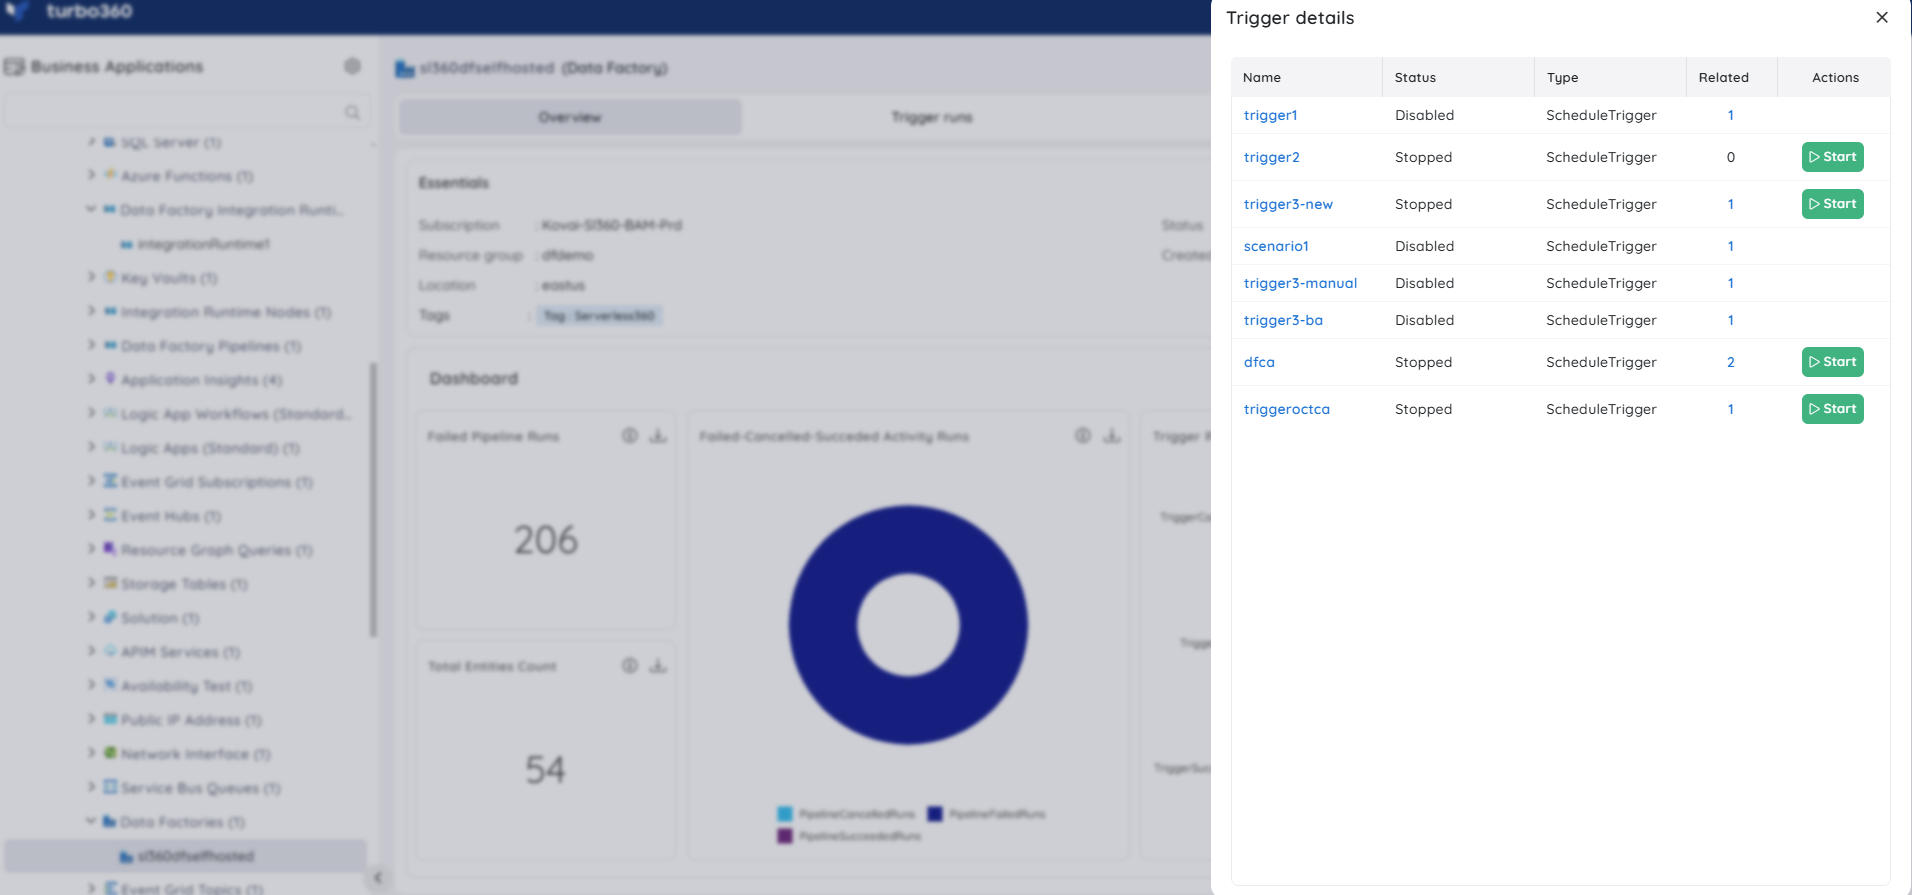Open the trigger3-new trigger
Image resolution: width=1912 pixels, height=895 pixels.
(x=1288, y=204)
